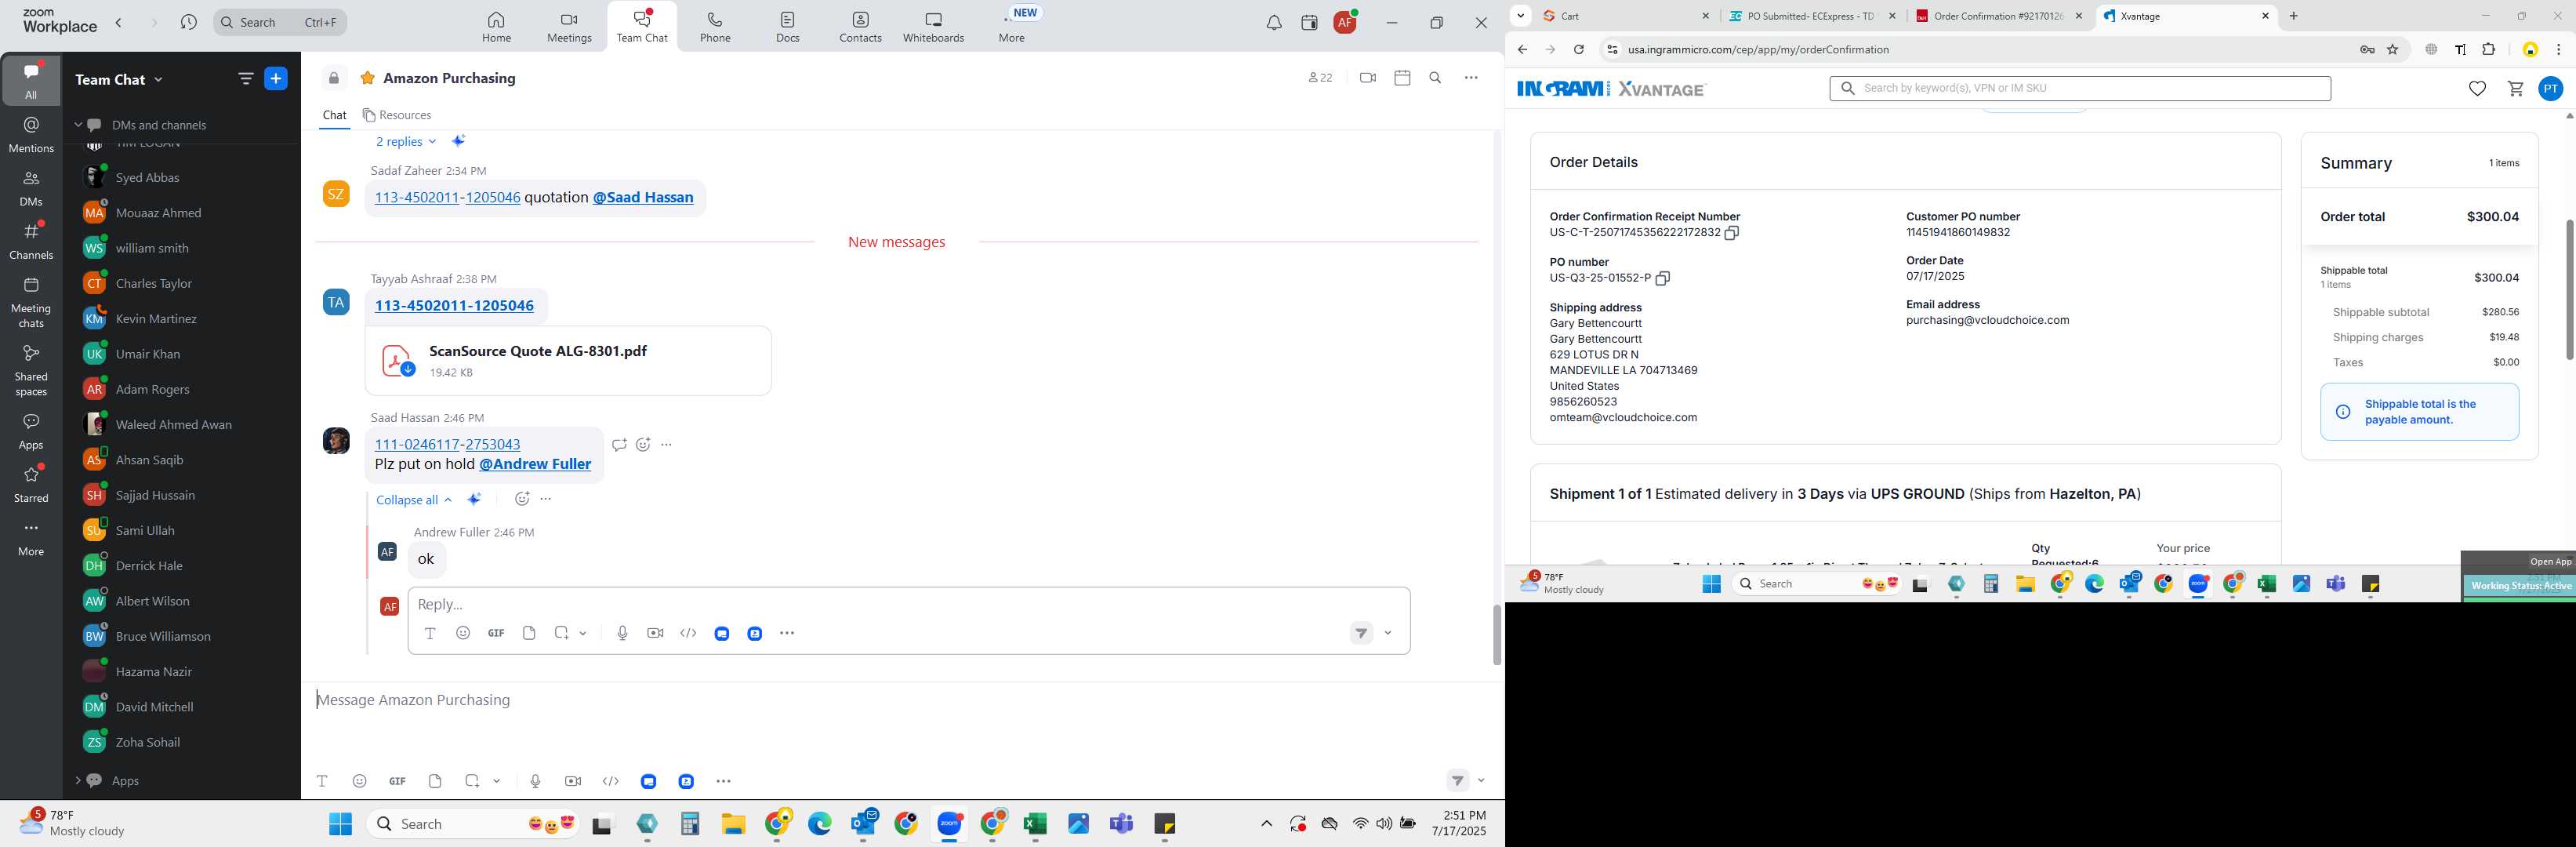Viewport: 2576px width, 847px height.
Task: Open Starred section in Zoom sidebar
Action: [x=31, y=484]
